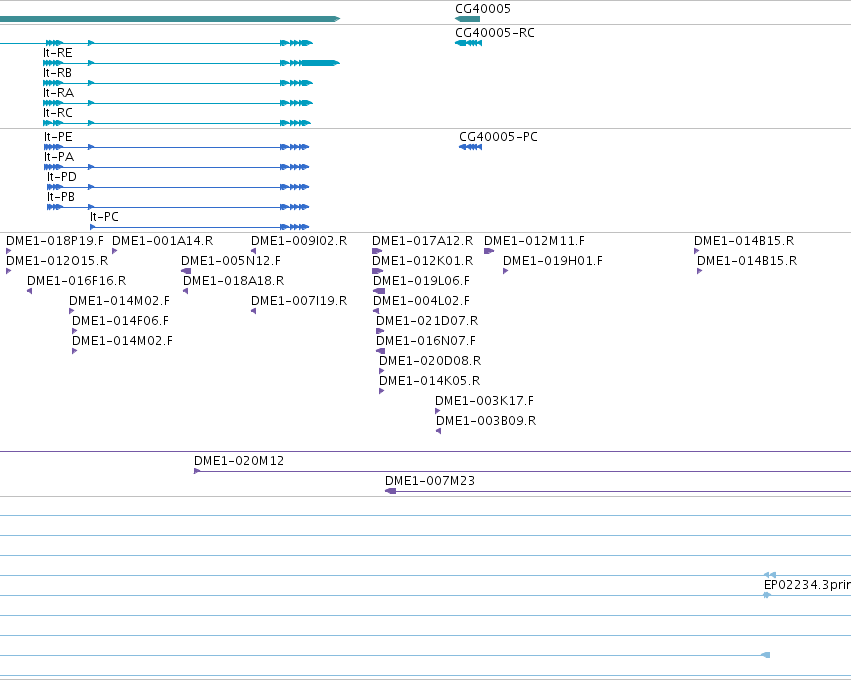Click the CG40005-RC transcript arrow glyph
The width and height of the screenshot is (851, 680).
click(468, 43)
